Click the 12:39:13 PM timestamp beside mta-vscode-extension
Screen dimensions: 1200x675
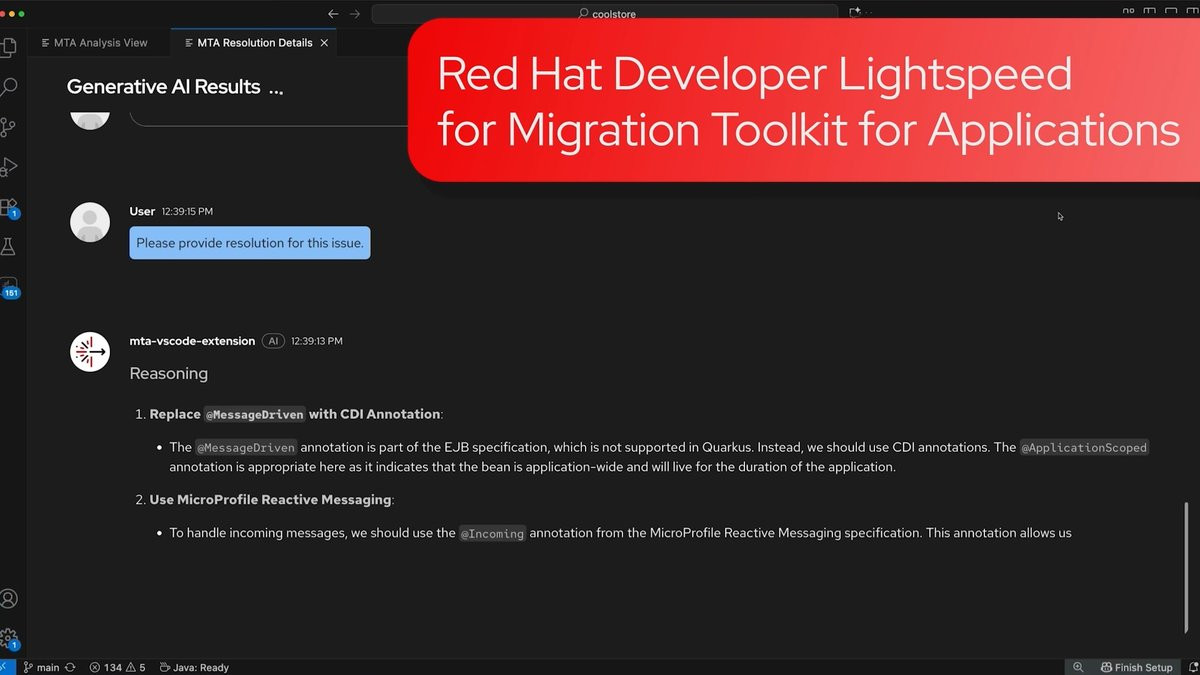pyautogui.click(x=316, y=341)
